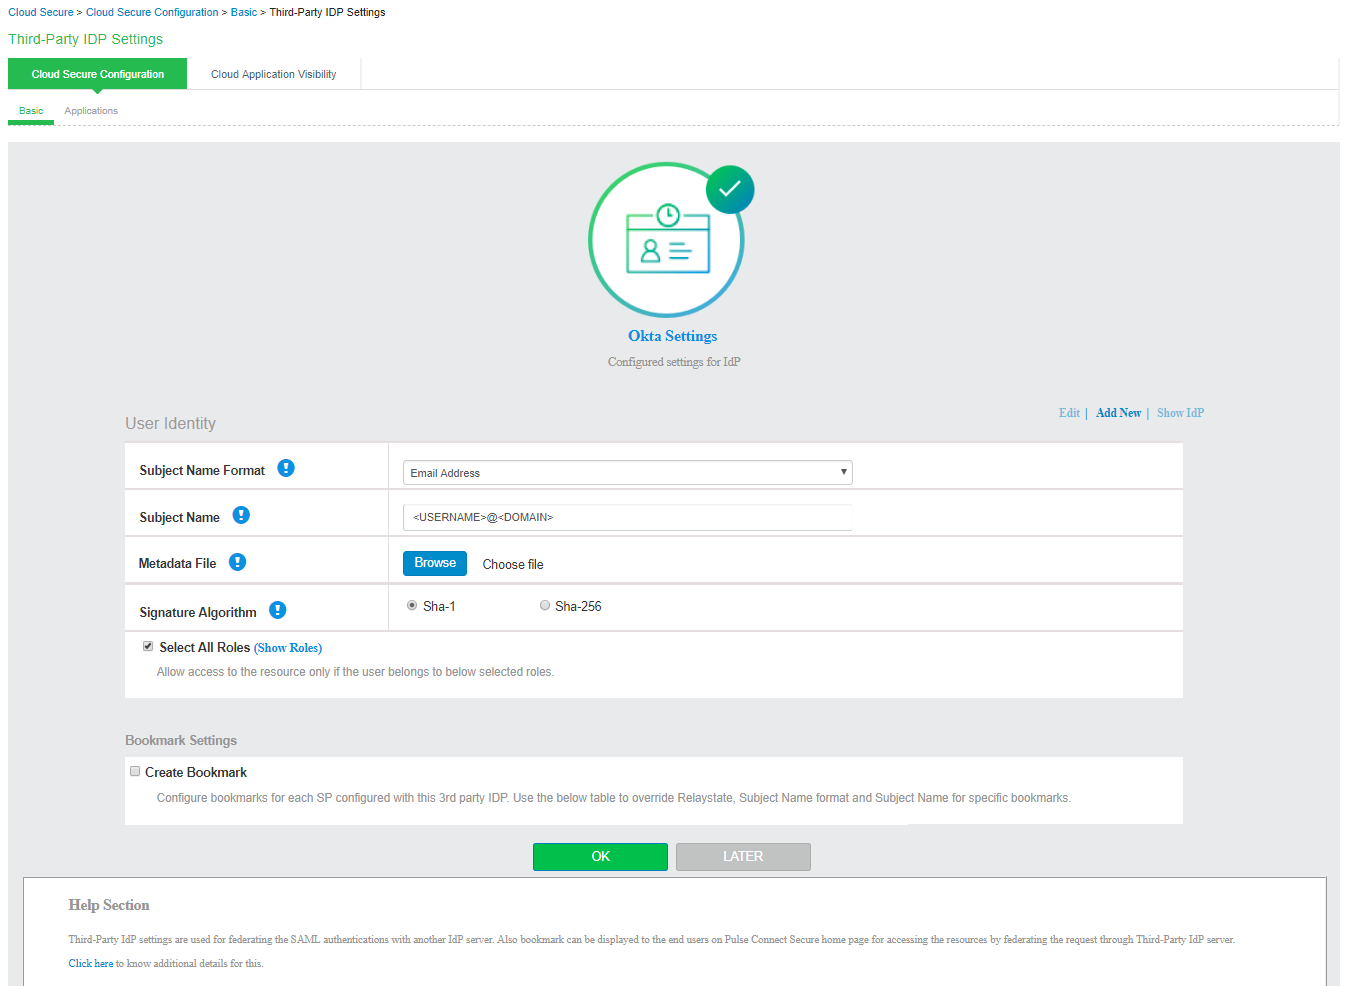Click the Add New link
The width and height of the screenshot is (1347, 986).
(1118, 413)
